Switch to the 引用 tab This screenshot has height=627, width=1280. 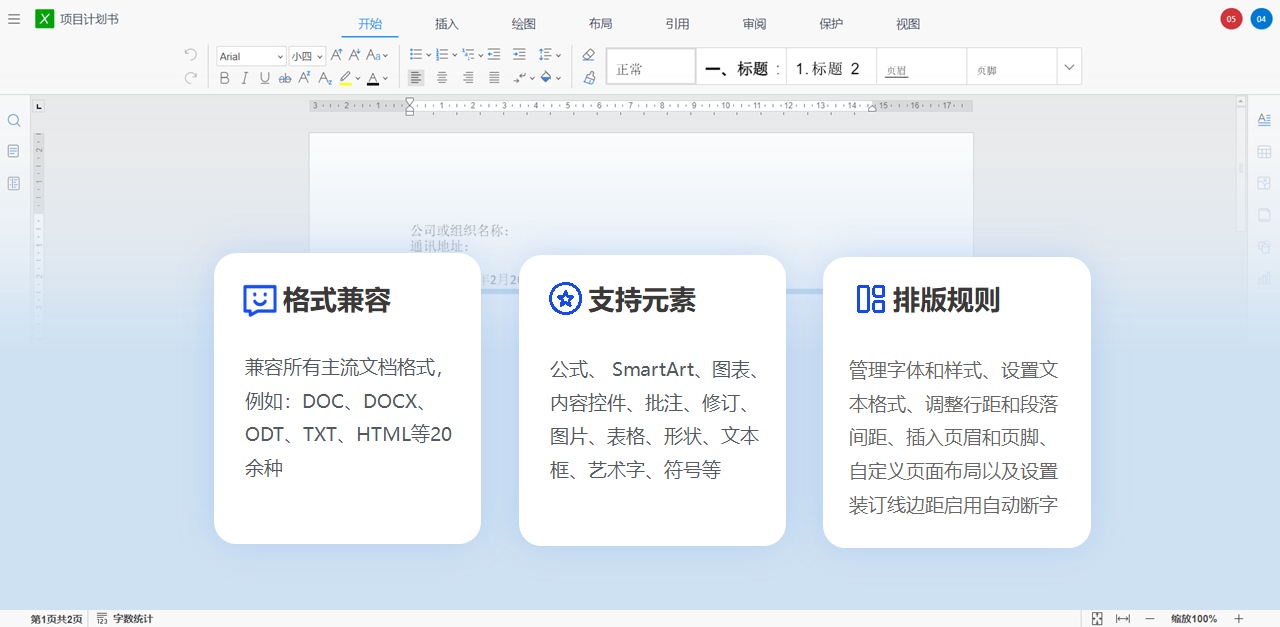pyautogui.click(x=677, y=24)
